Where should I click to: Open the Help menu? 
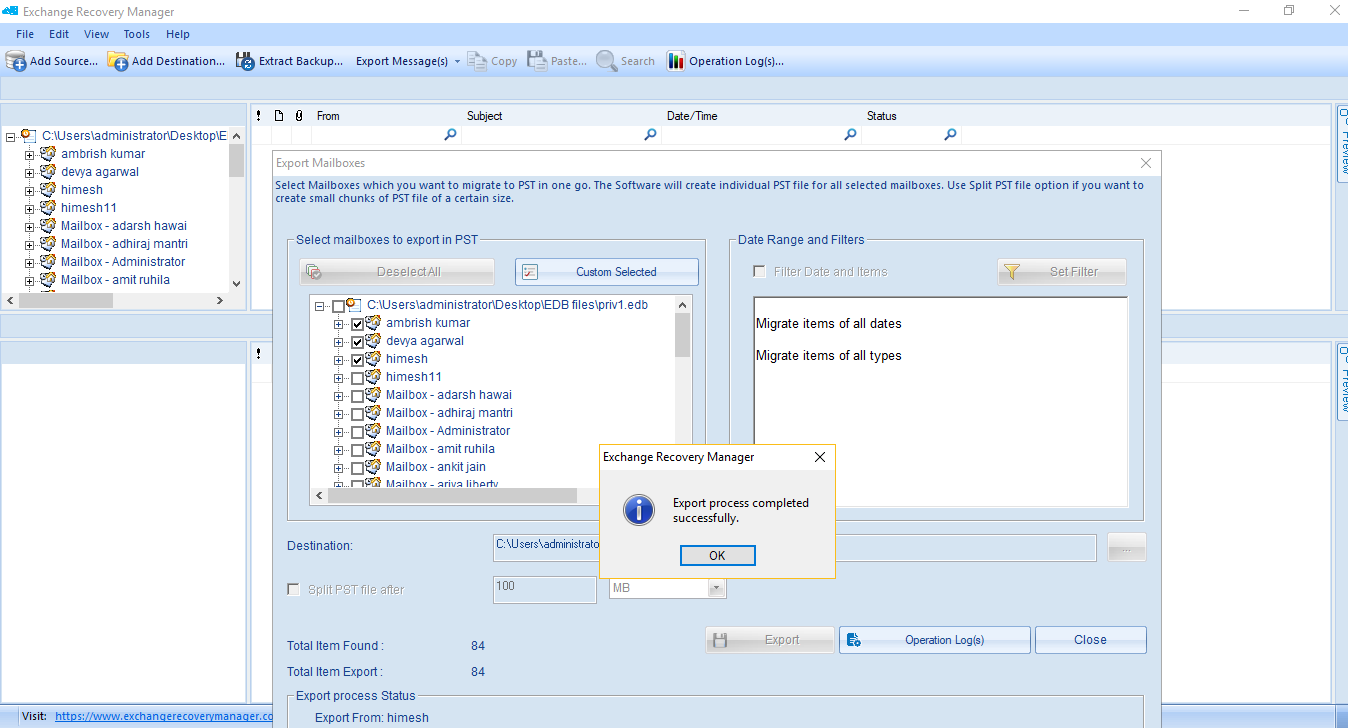(177, 34)
